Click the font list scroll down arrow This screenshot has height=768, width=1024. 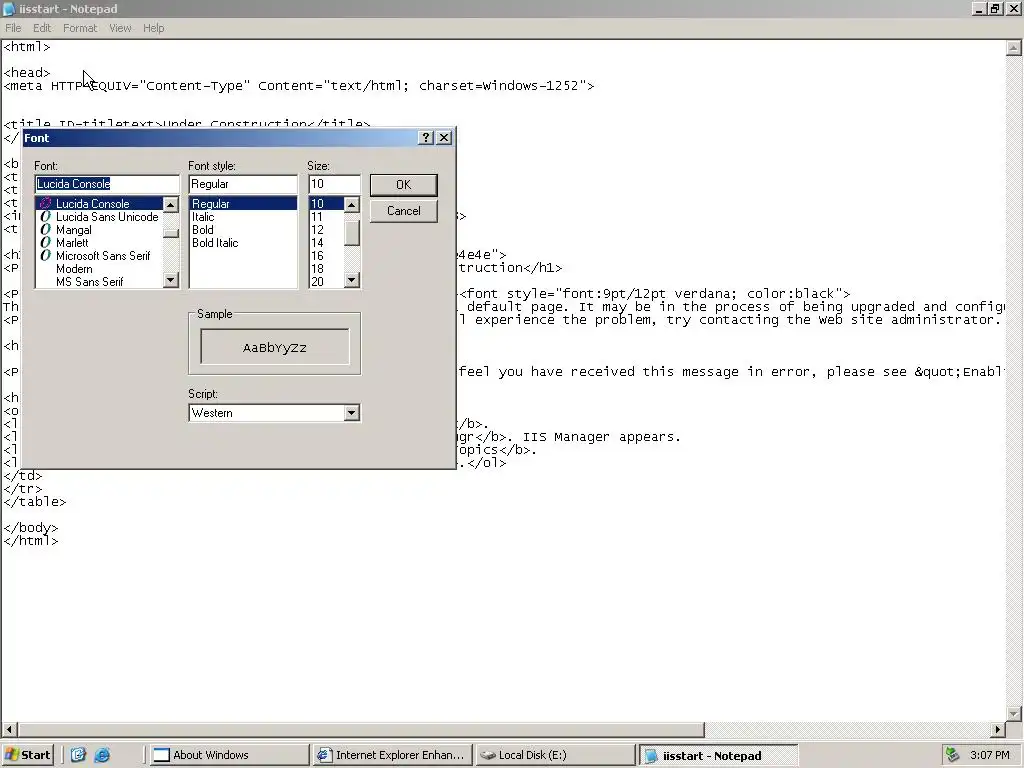click(170, 281)
